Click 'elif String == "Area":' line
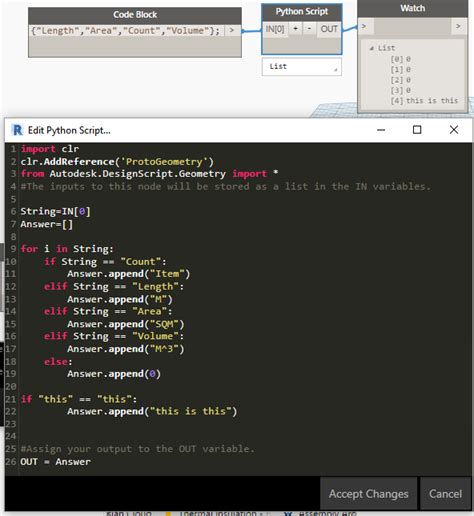The width and height of the screenshot is (474, 516). point(108,311)
